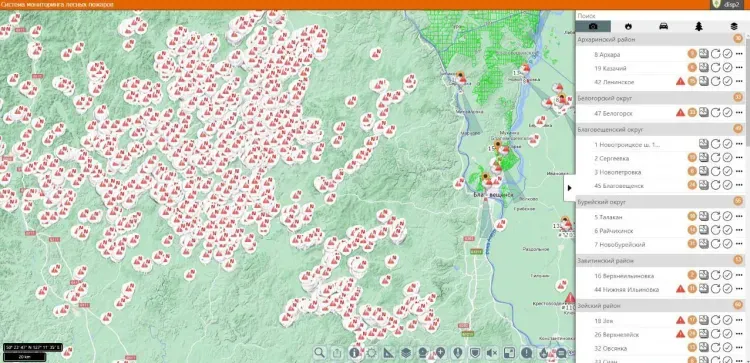Open image snapshot for 6 Райчихинск

704,231
